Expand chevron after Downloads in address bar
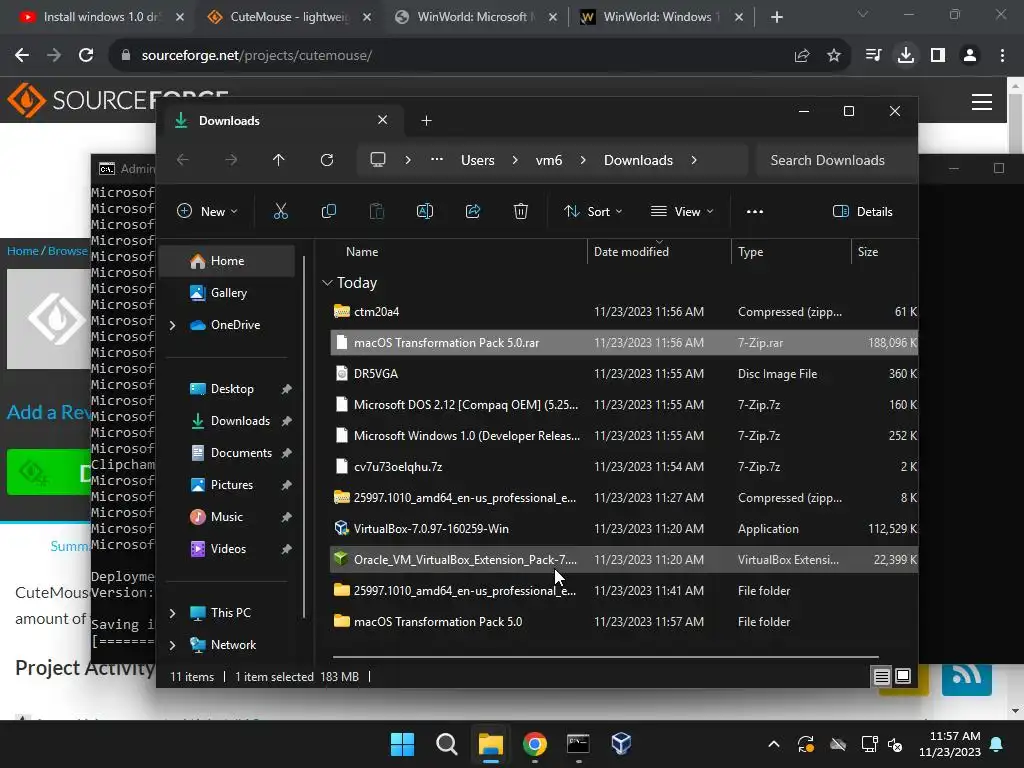 click(x=694, y=160)
